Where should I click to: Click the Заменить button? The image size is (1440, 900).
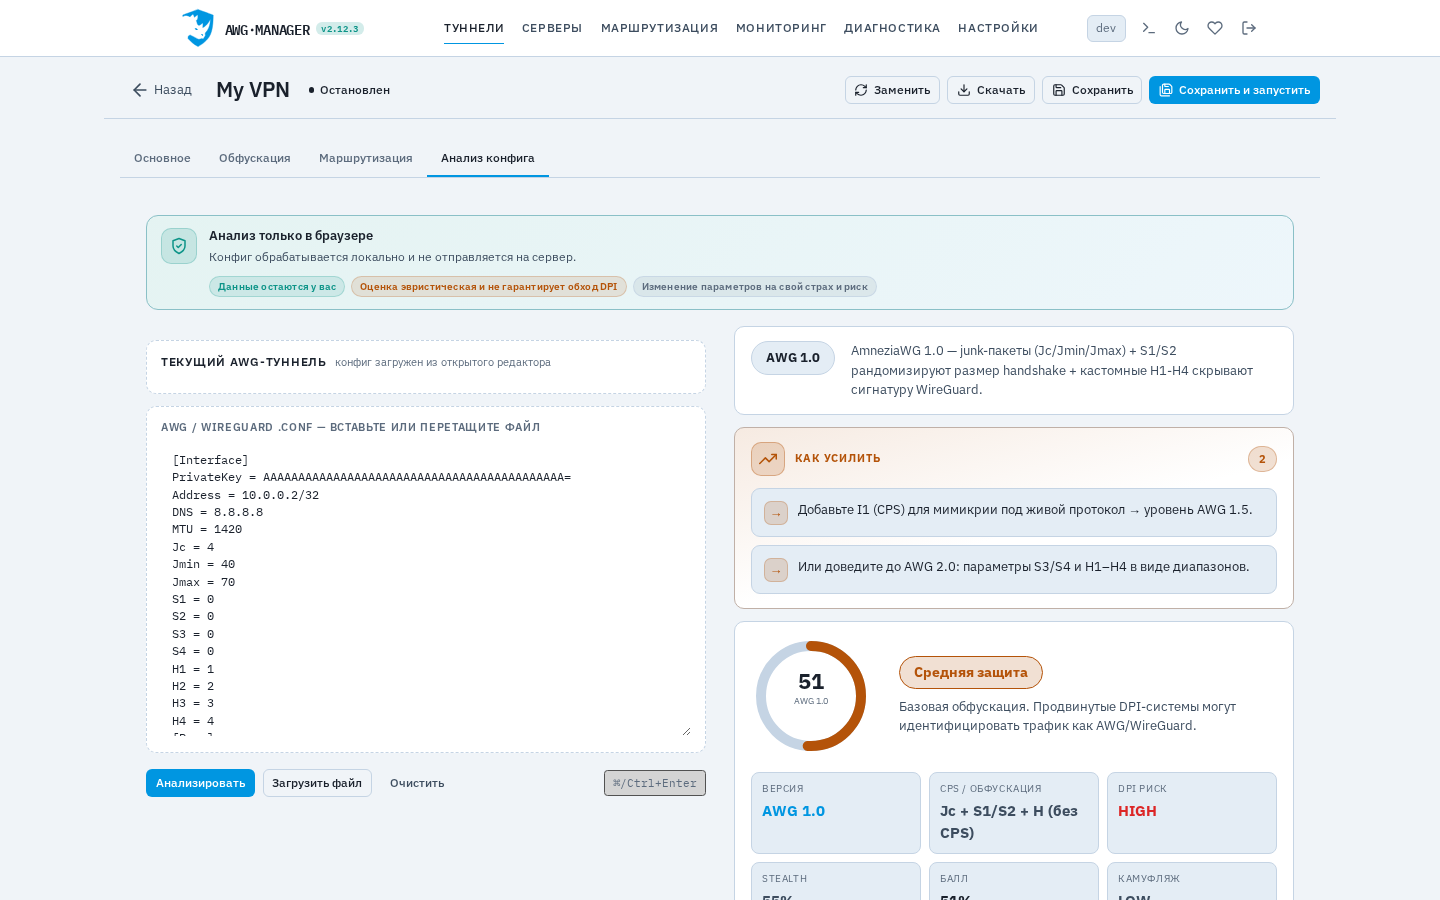pyautogui.click(x=892, y=90)
